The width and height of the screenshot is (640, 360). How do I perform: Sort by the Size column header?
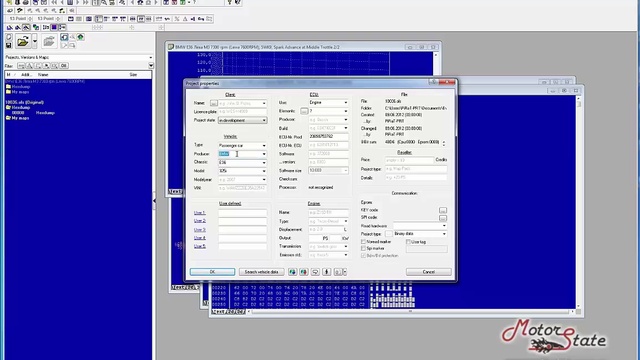[133, 75]
